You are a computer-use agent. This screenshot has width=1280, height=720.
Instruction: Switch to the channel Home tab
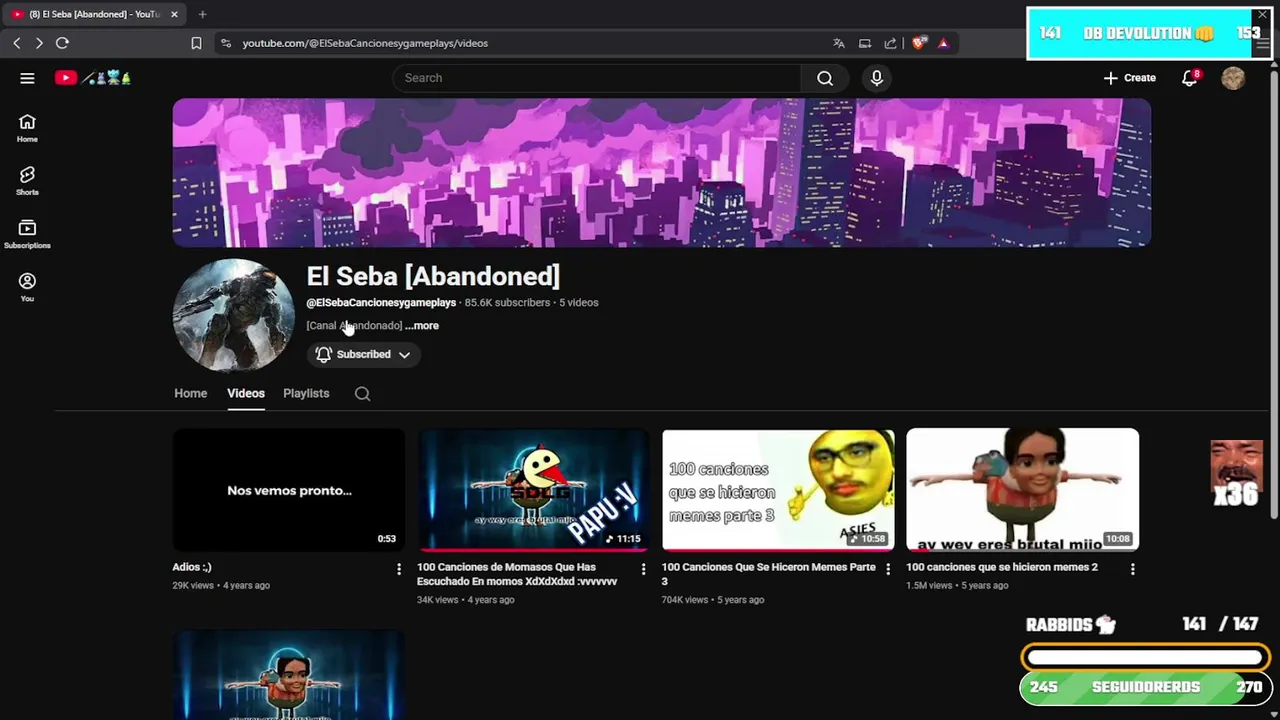click(190, 393)
